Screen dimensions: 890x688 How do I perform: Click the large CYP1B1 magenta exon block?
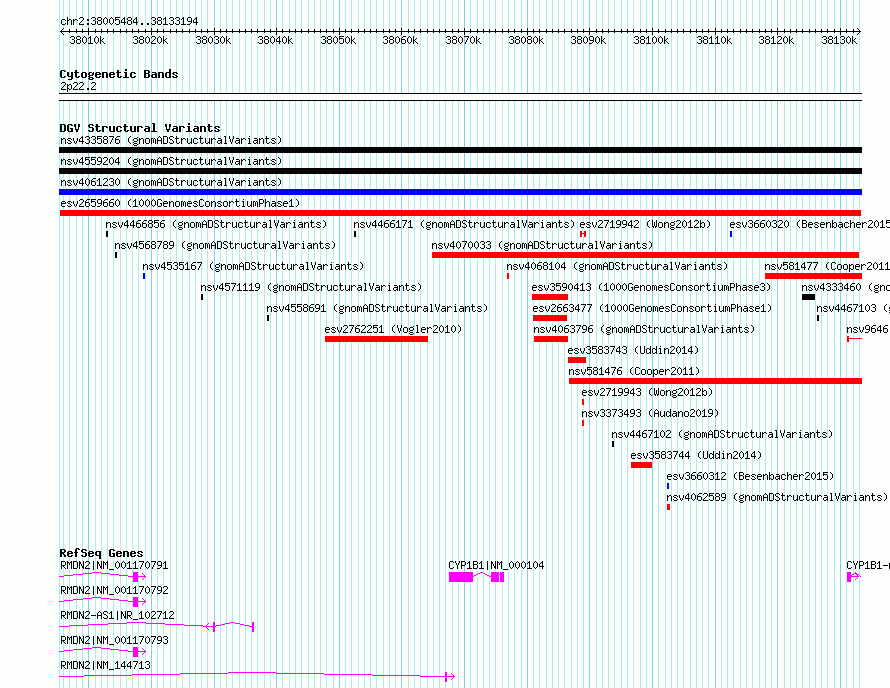[461, 577]
